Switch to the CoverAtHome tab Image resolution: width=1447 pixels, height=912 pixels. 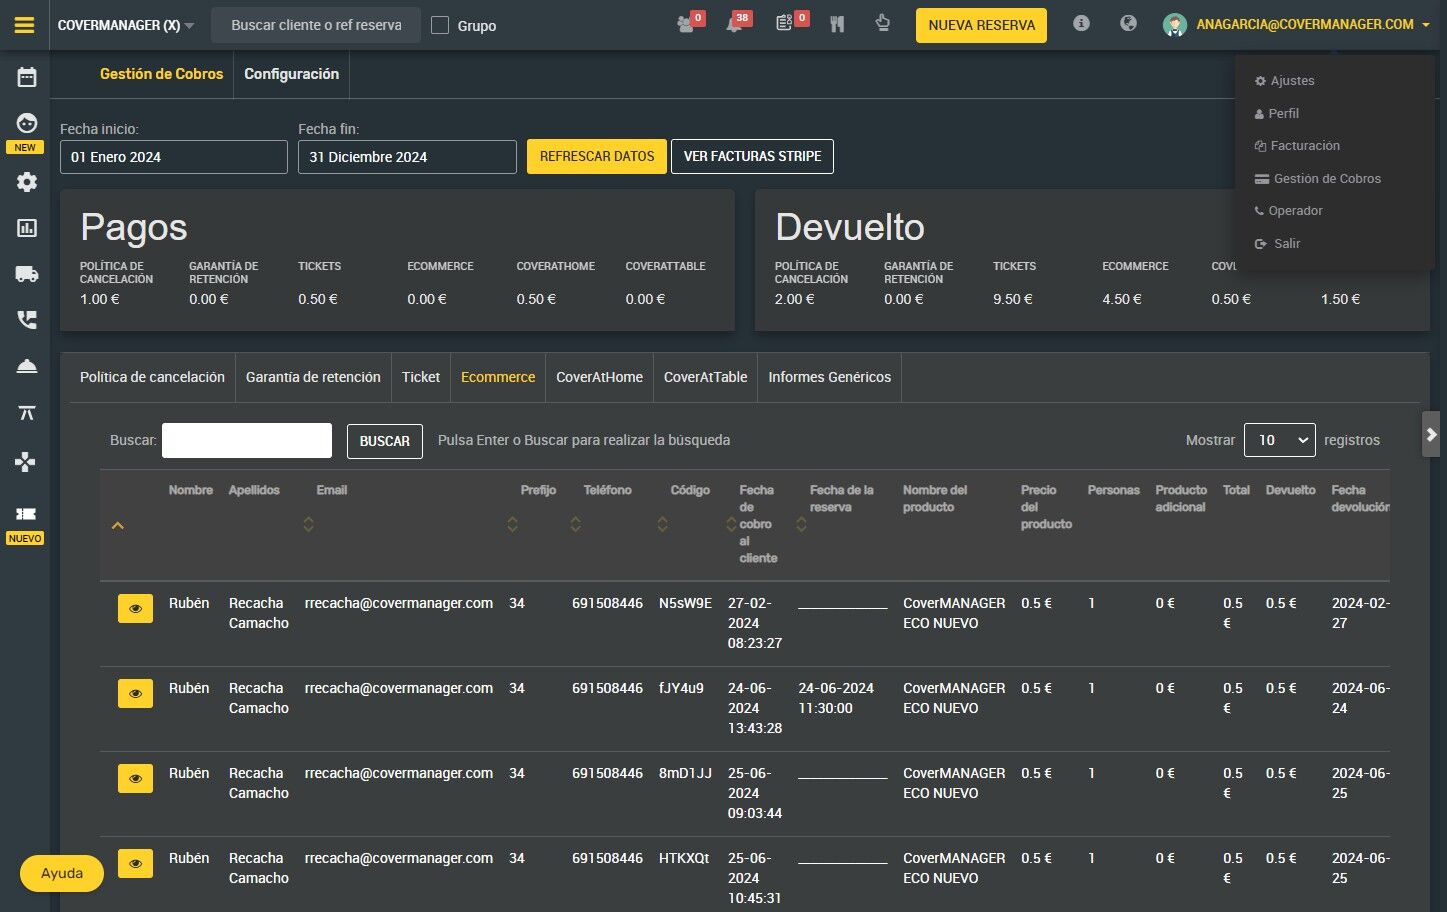(599, 377)
